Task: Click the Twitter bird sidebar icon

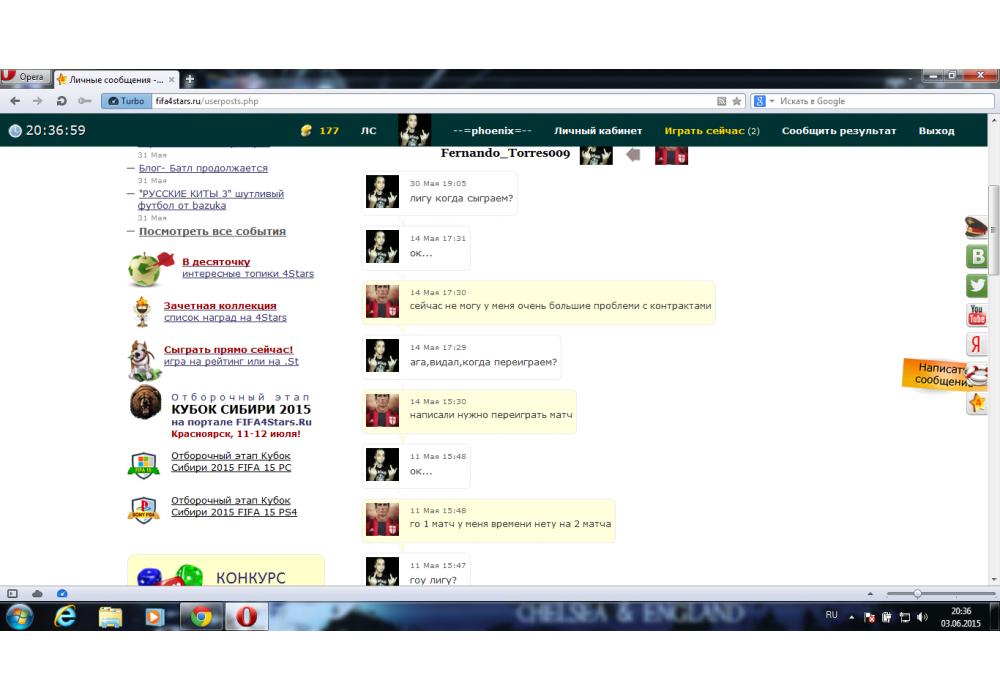Action: pyautogui.click(x=977, y=286)
